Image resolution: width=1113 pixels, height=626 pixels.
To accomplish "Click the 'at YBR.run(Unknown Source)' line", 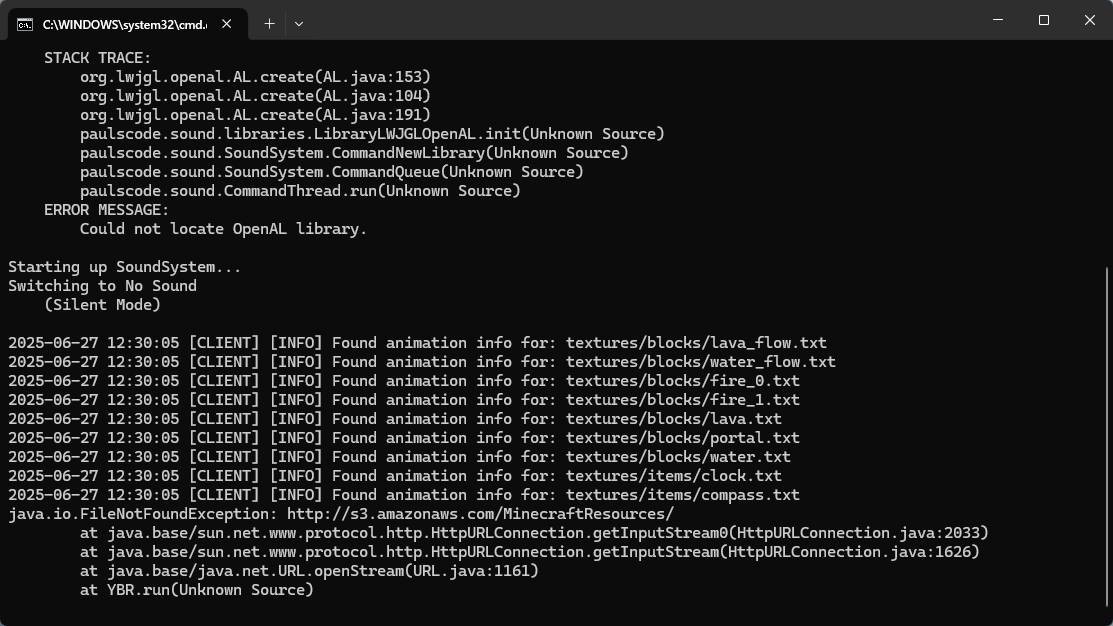I will [197, 590].
